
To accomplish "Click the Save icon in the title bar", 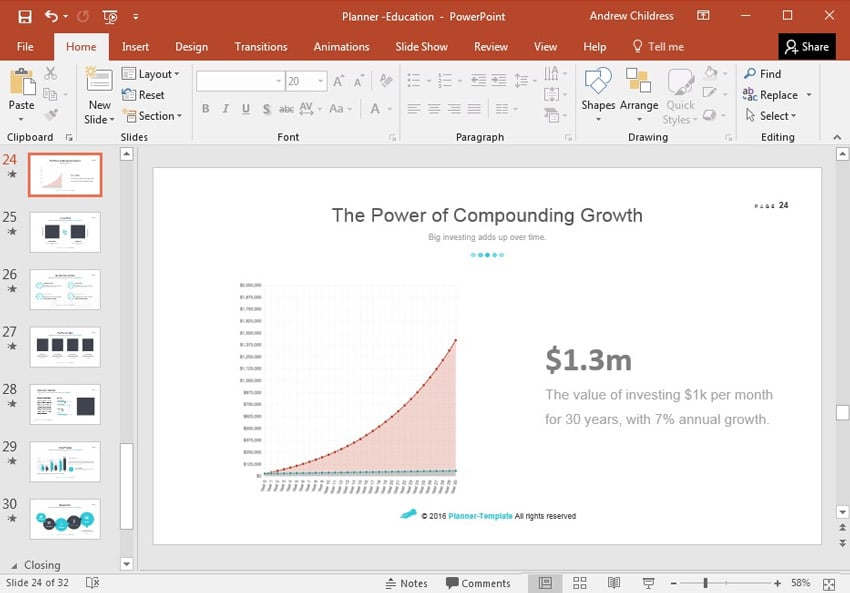I will tap(24, 16).
